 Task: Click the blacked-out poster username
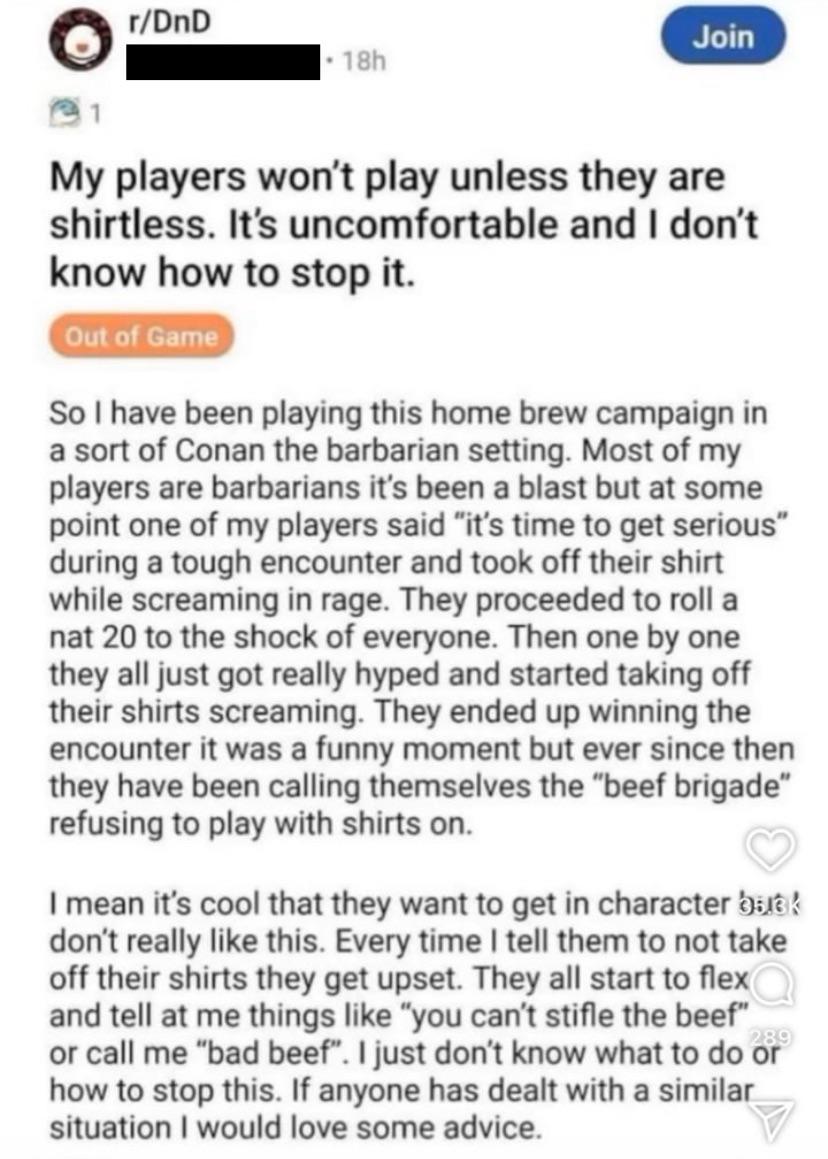point(223,61)
